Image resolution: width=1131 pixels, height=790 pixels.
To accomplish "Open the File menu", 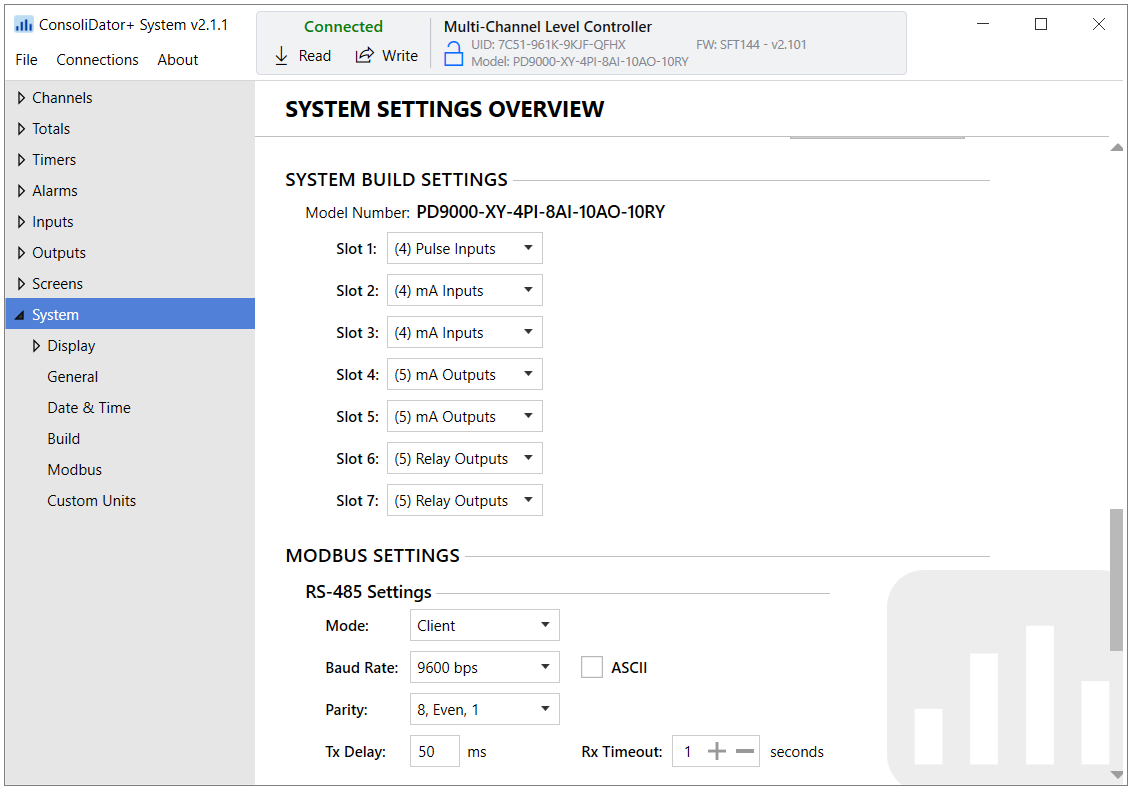I will [27, 60].
